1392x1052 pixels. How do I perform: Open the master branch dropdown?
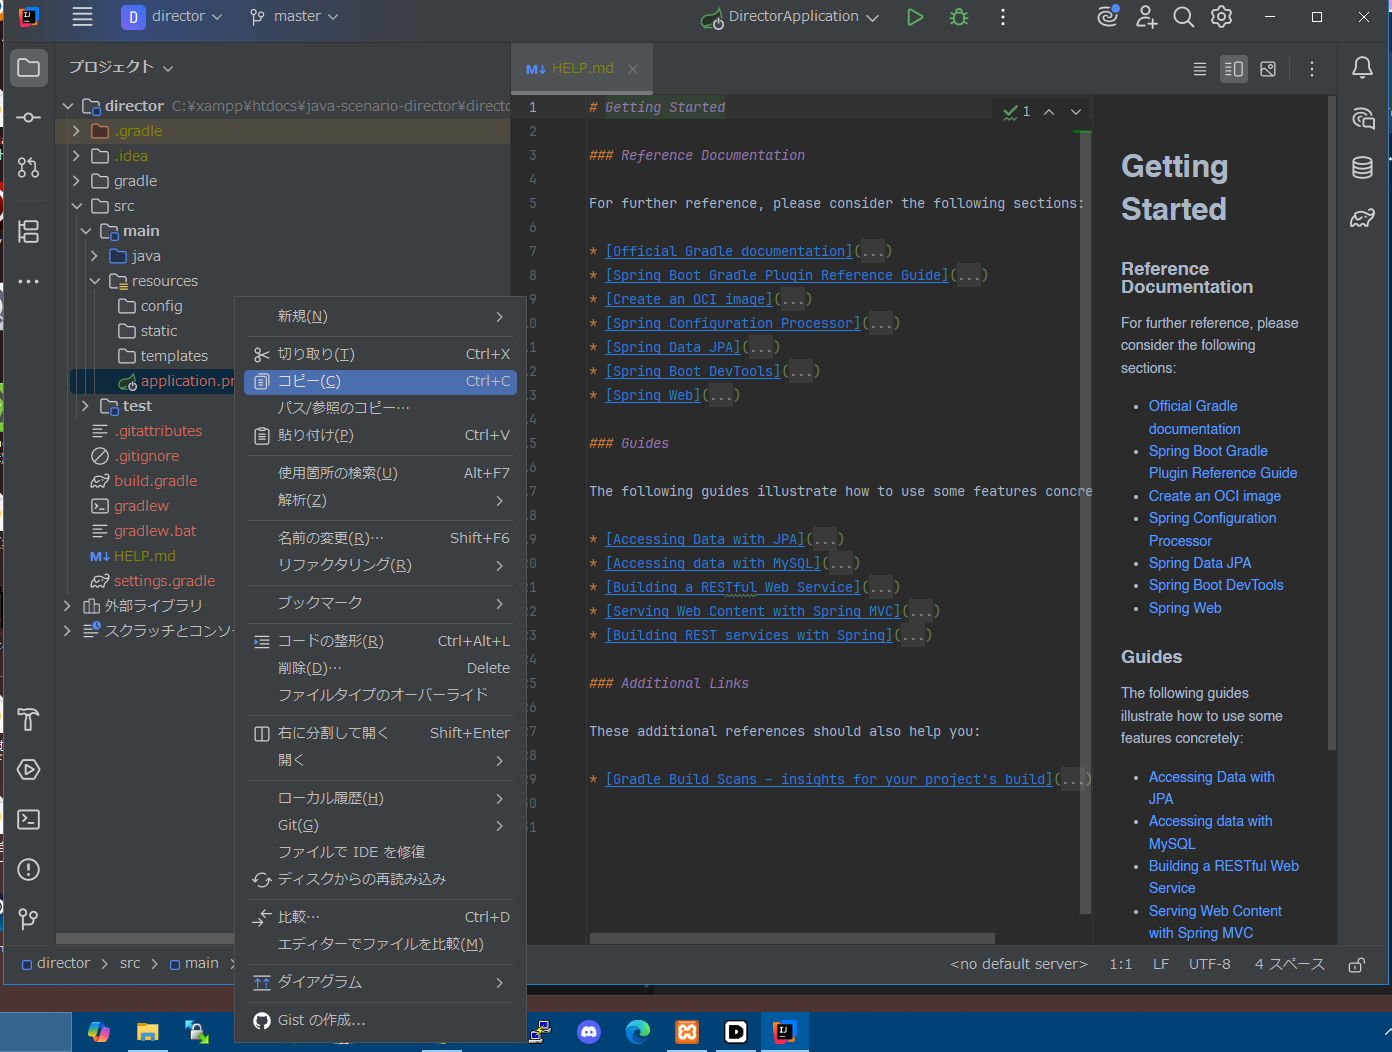point(295,17)
